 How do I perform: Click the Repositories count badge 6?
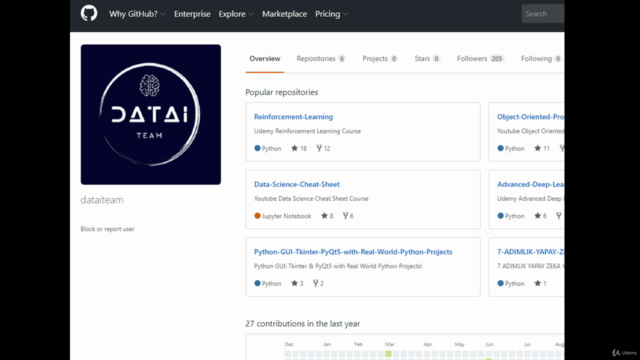pos(342,59)
